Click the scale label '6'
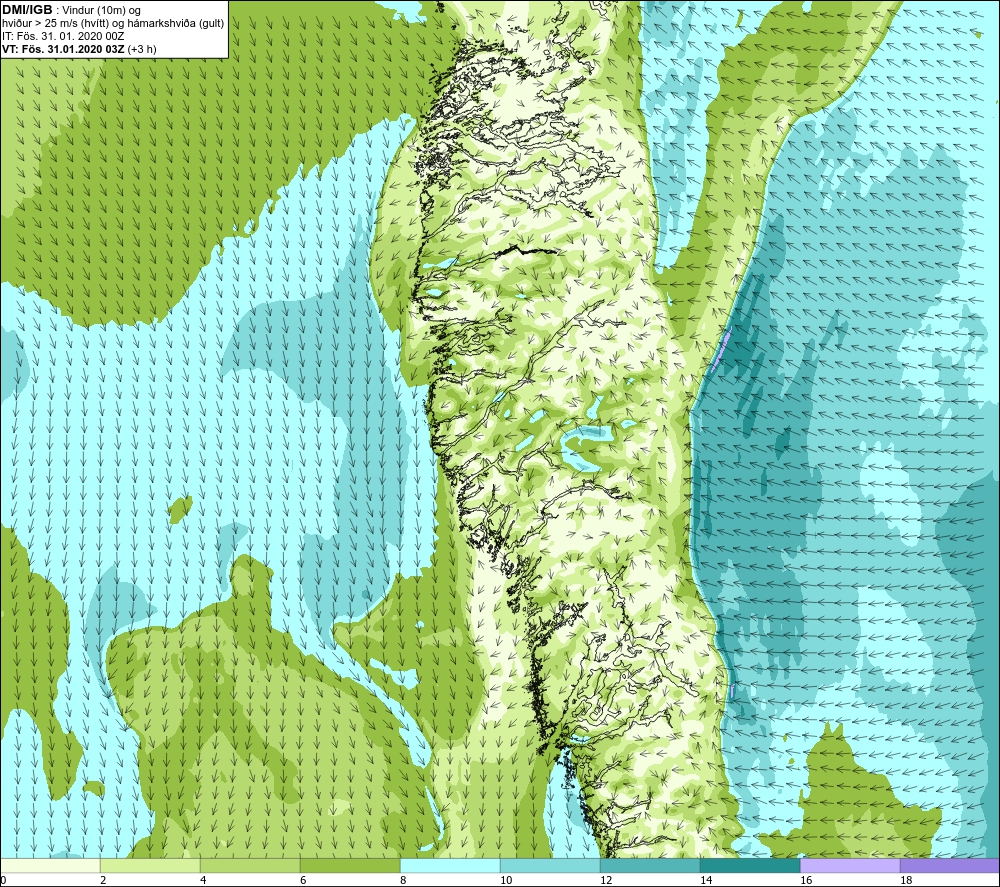Viewport: 1000px width, 887px height. [x=303, y=880]
